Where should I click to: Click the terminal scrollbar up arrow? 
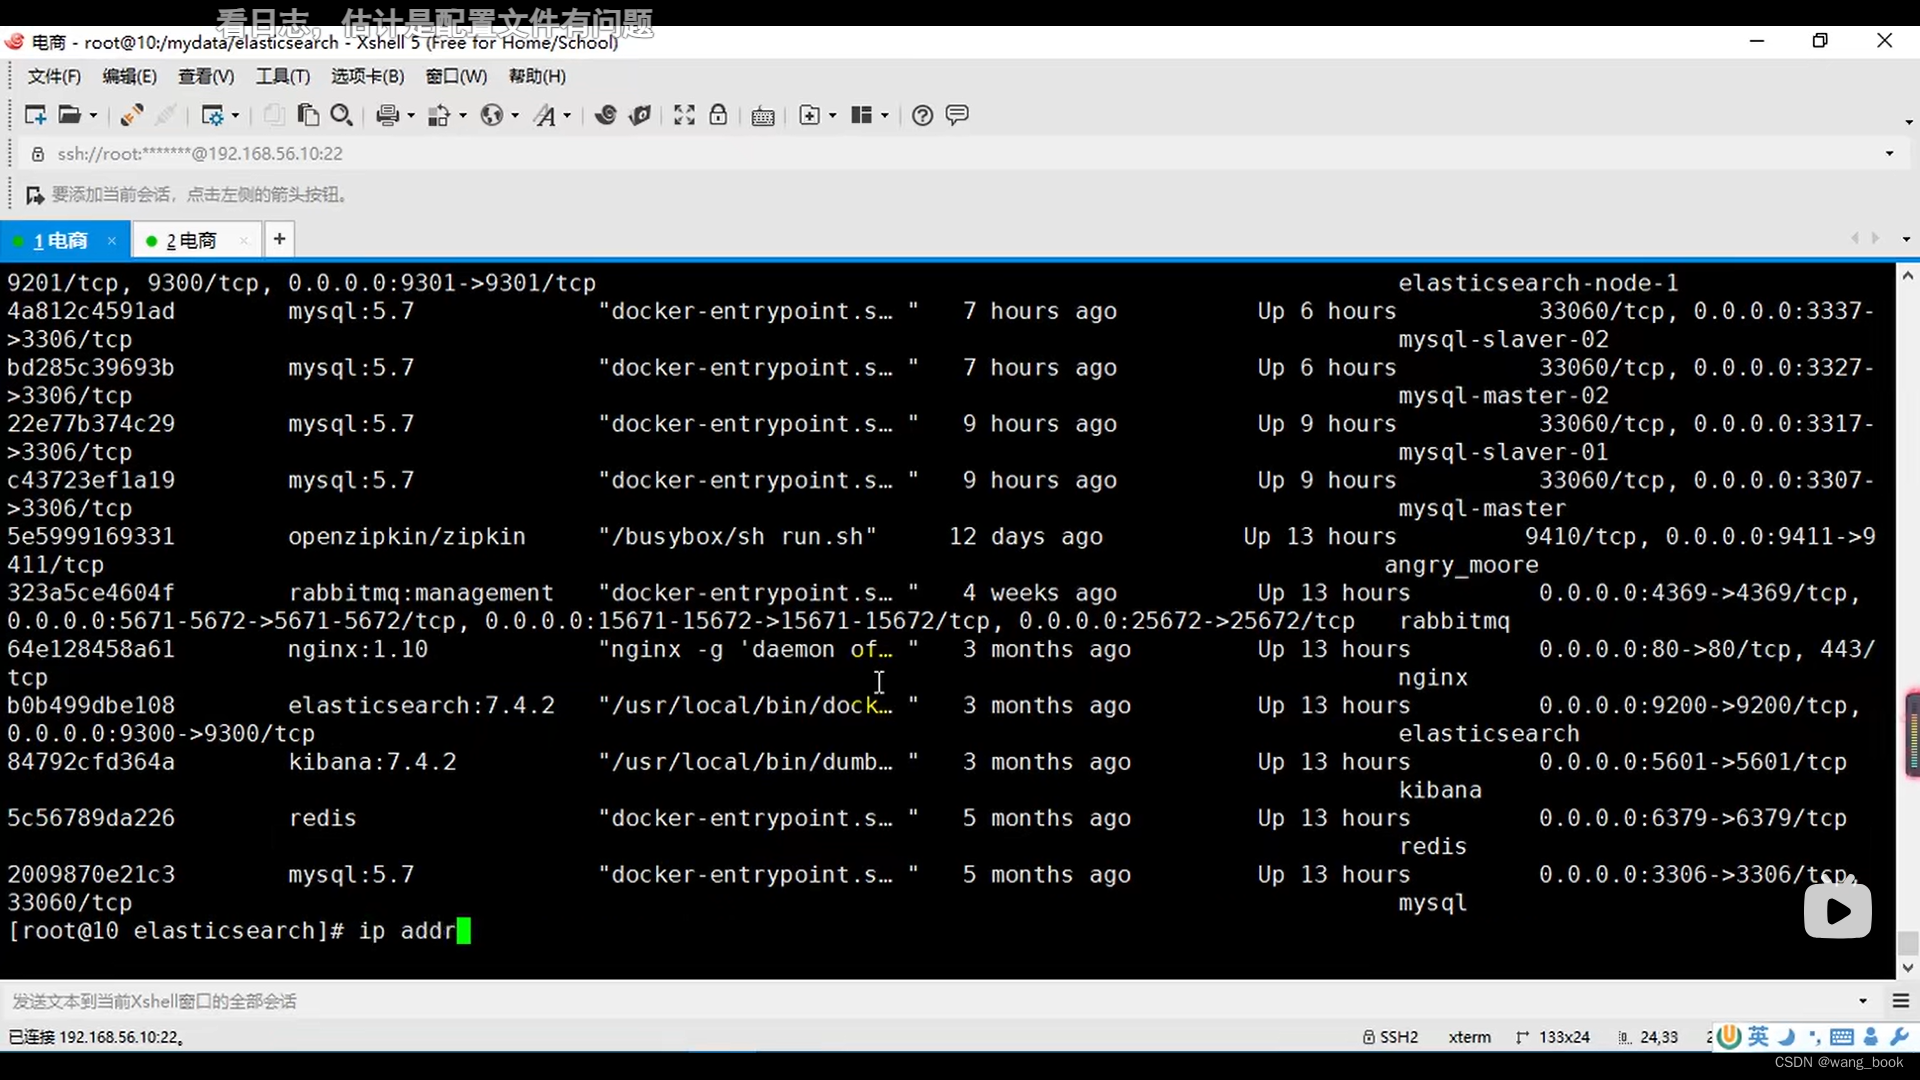coord(1907,275)
